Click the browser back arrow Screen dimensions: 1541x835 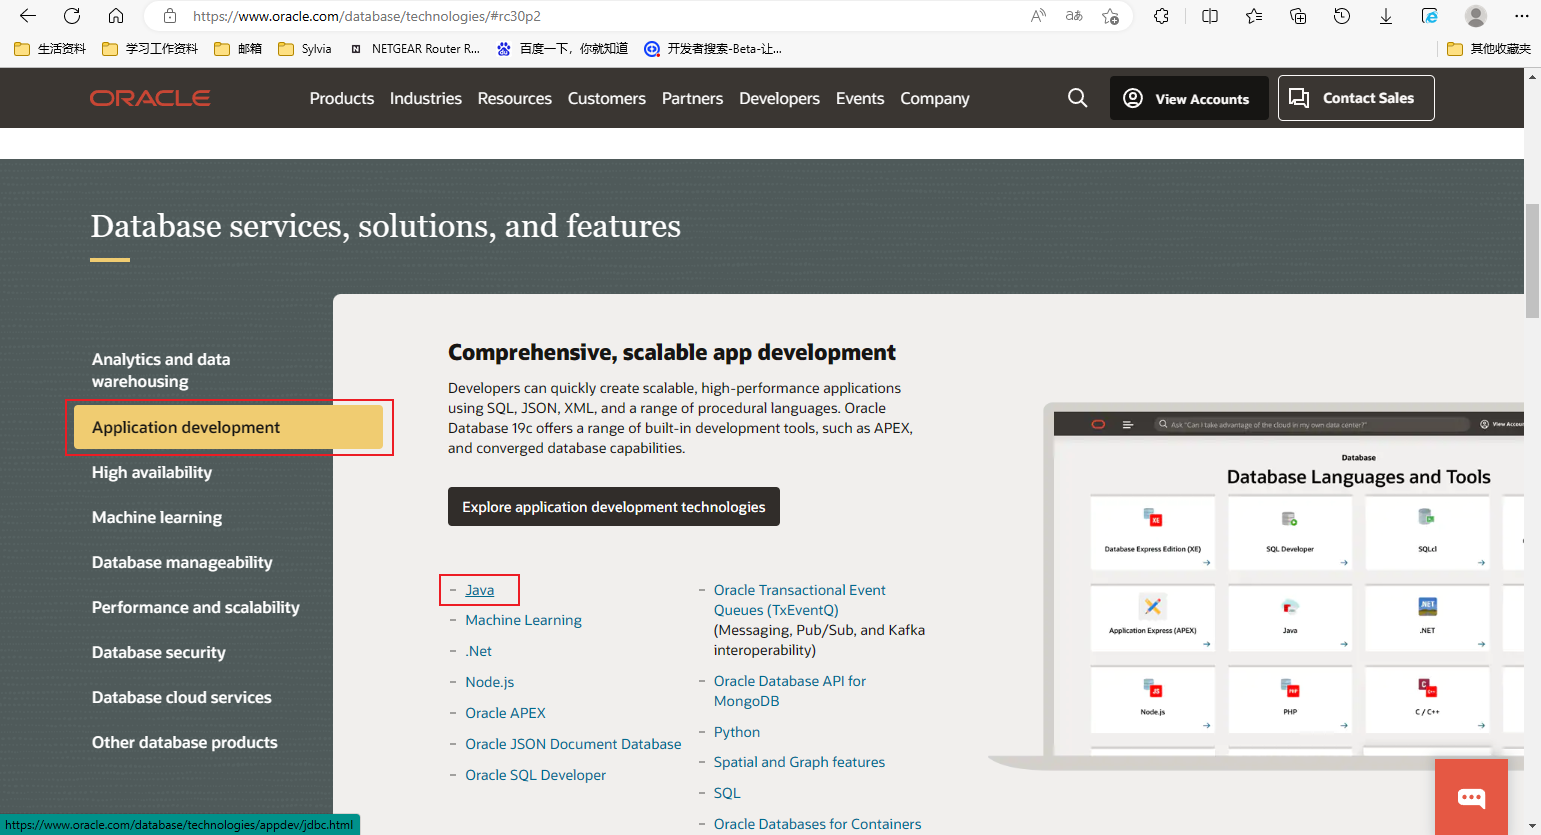pyautogui.click(x=28, y=16)
